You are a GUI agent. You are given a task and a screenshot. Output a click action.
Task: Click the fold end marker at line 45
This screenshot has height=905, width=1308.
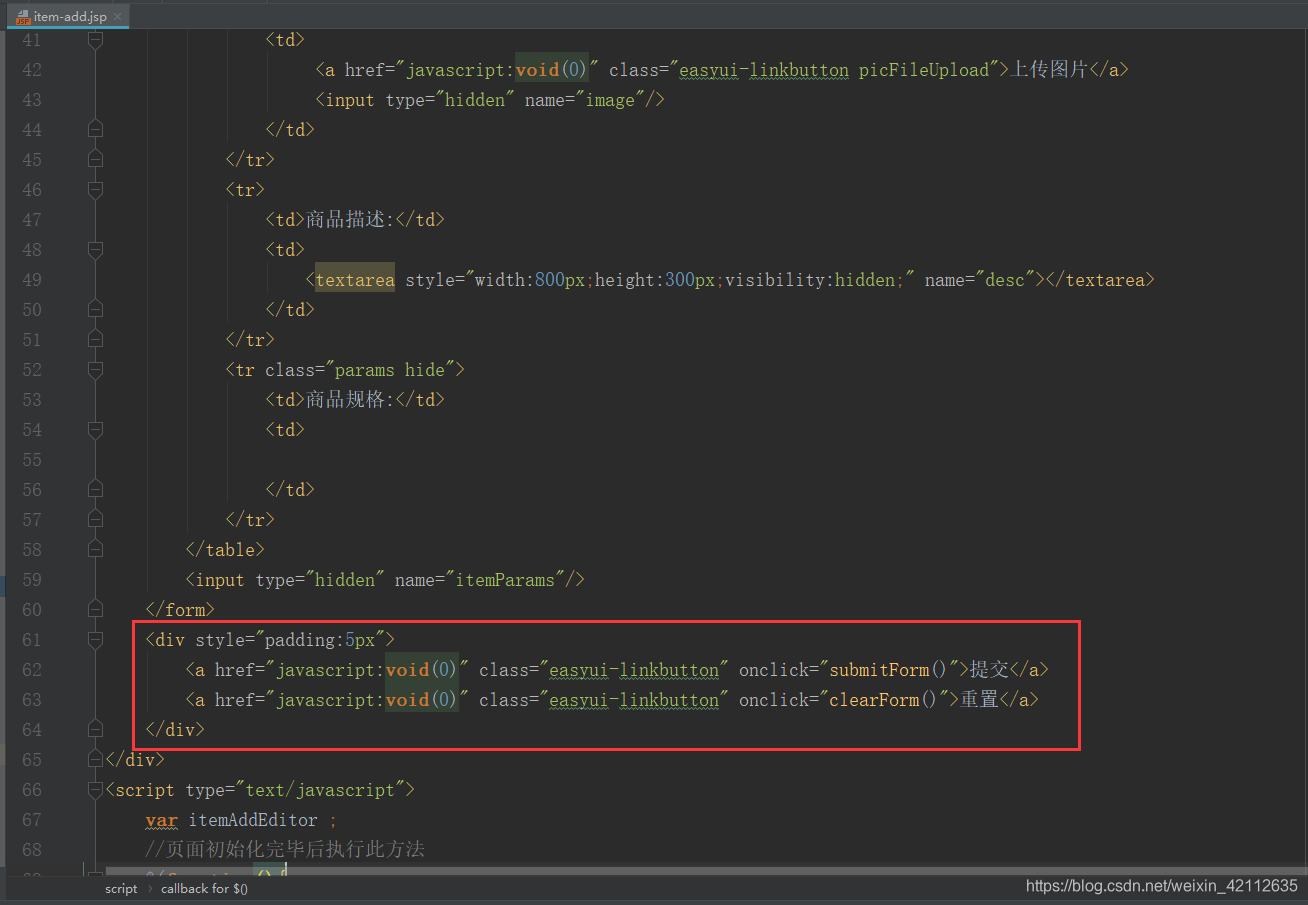point(95,160)
